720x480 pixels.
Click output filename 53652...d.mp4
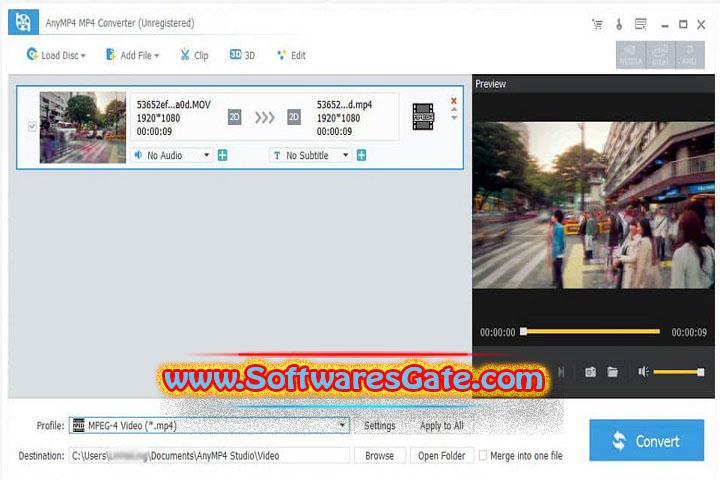(x=344, y=105)
